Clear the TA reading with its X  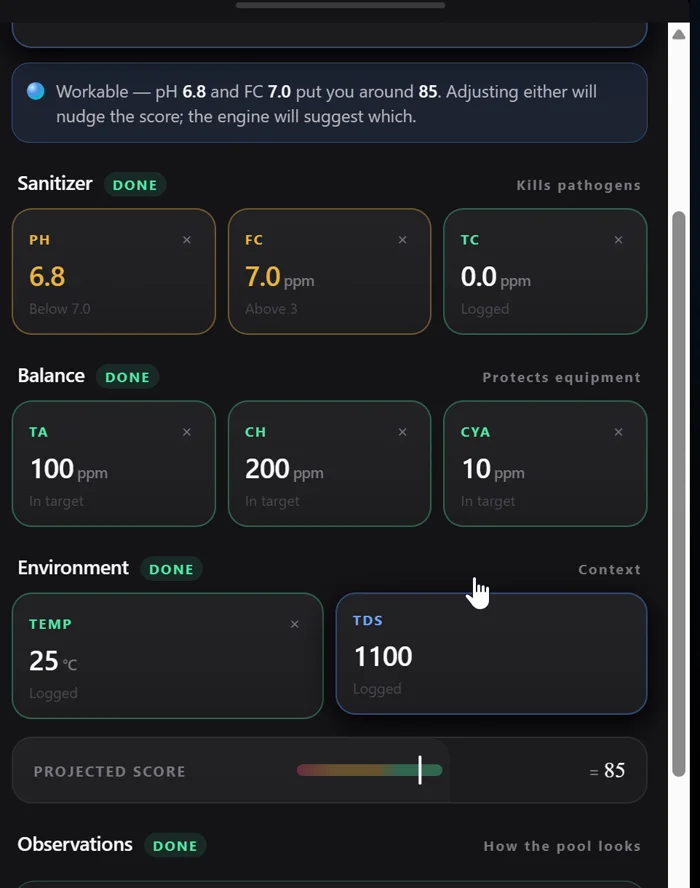click(x=187, y=432)
